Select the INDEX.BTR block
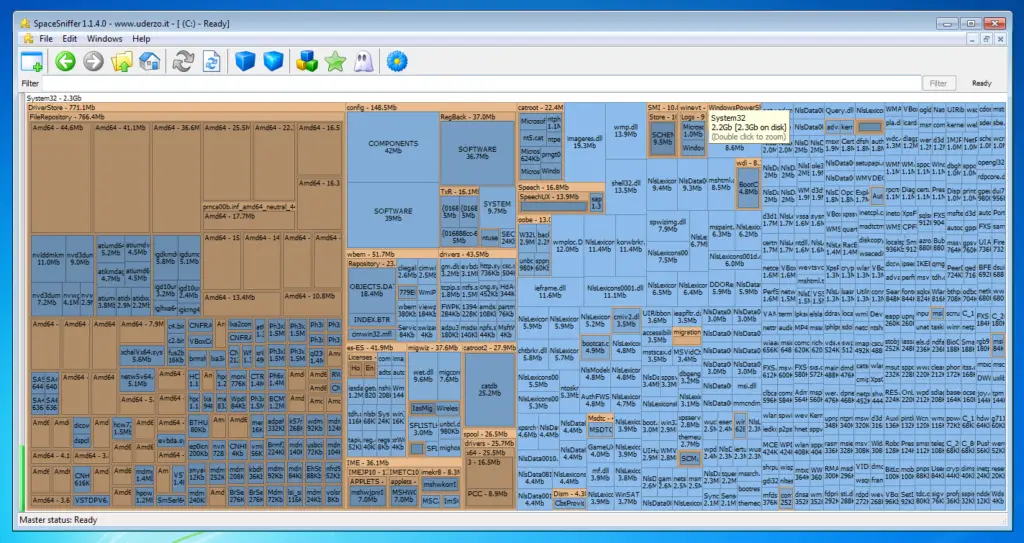The width and height of the screenshot is (1024, 543). (x=372, y=320)
